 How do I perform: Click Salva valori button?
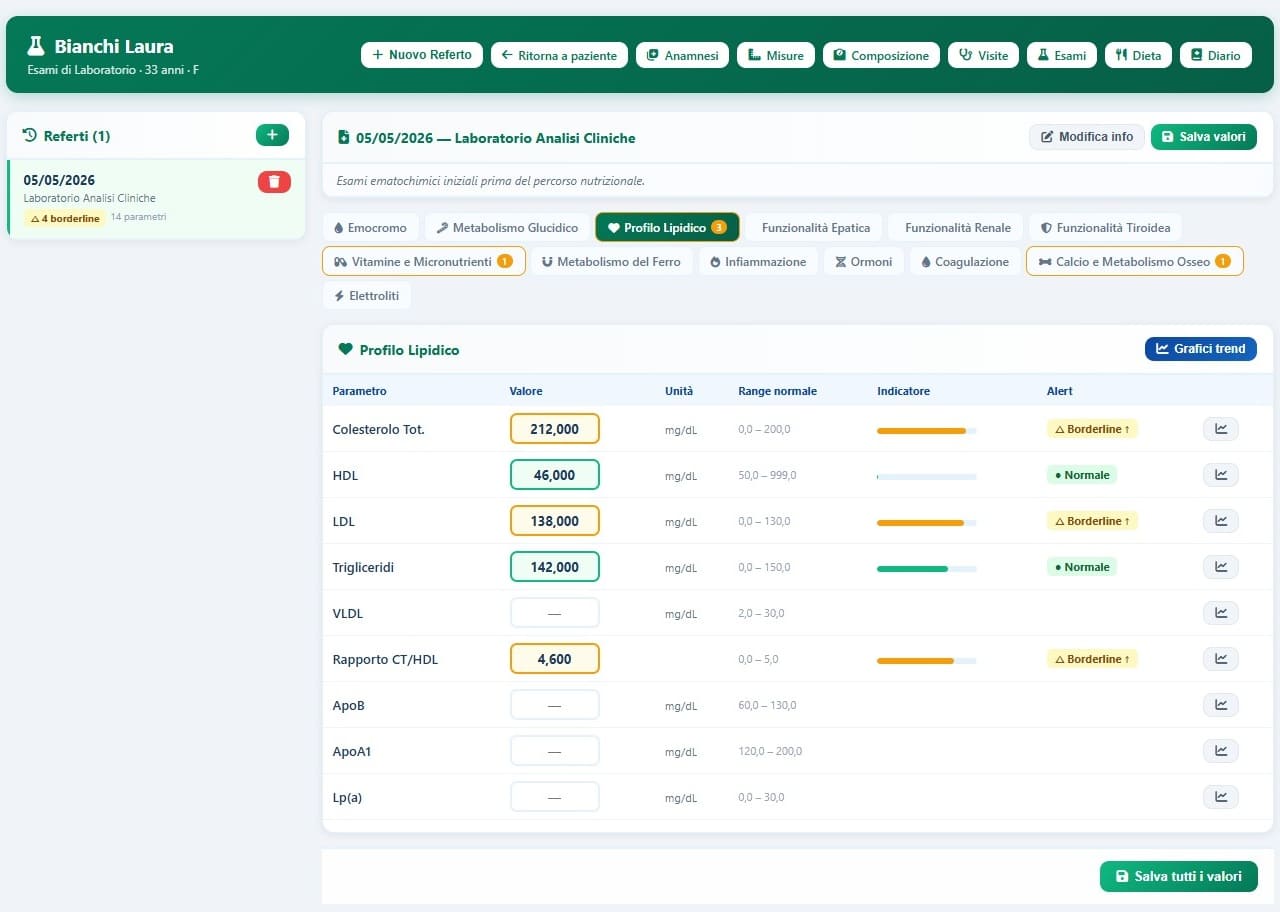(1204, 137)
